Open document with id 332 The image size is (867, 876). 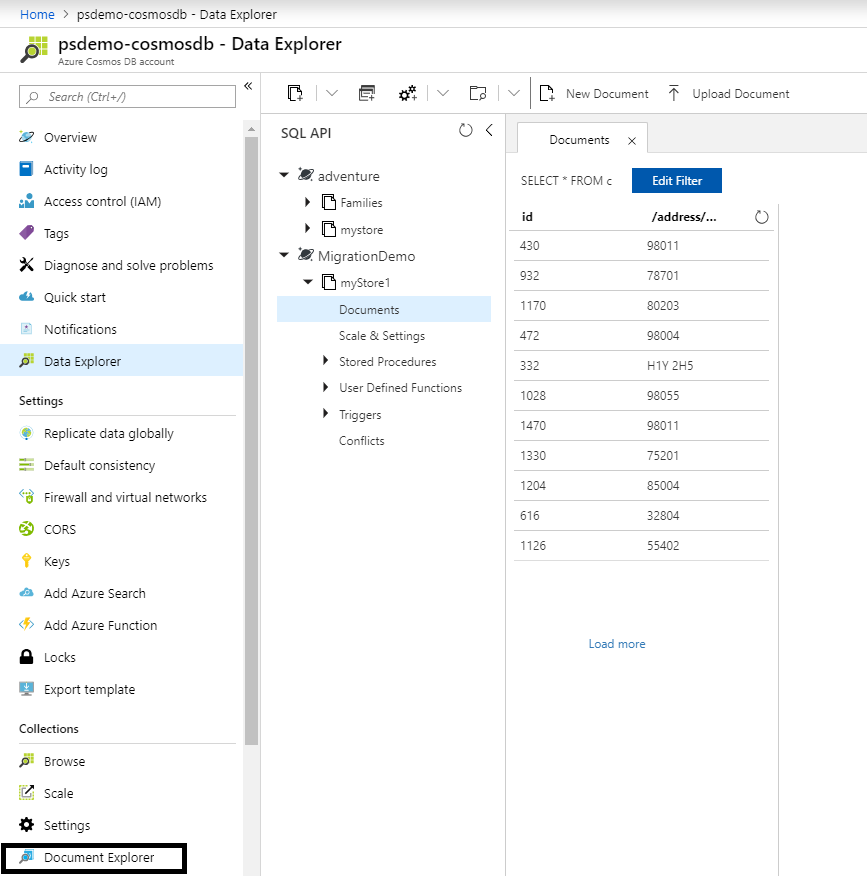[641, 366]
